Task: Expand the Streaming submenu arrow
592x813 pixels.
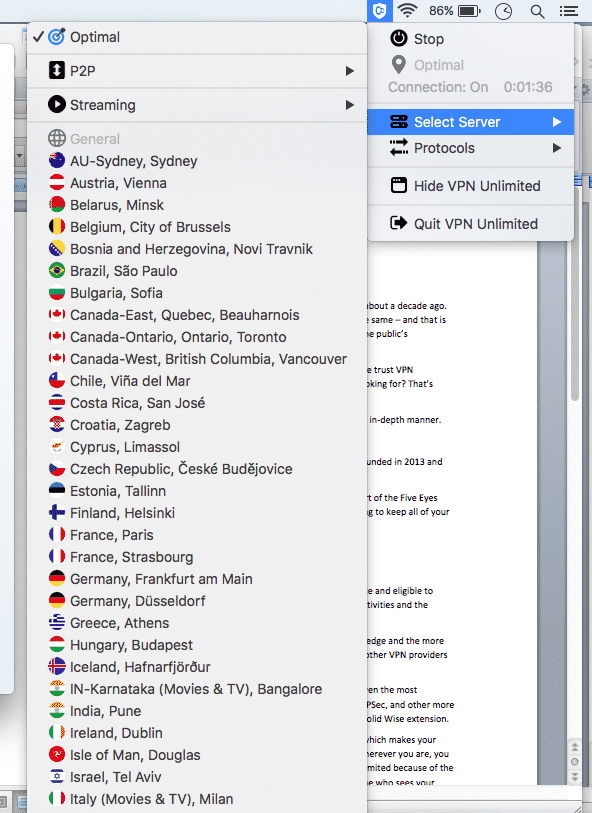Action: point(350,105)
